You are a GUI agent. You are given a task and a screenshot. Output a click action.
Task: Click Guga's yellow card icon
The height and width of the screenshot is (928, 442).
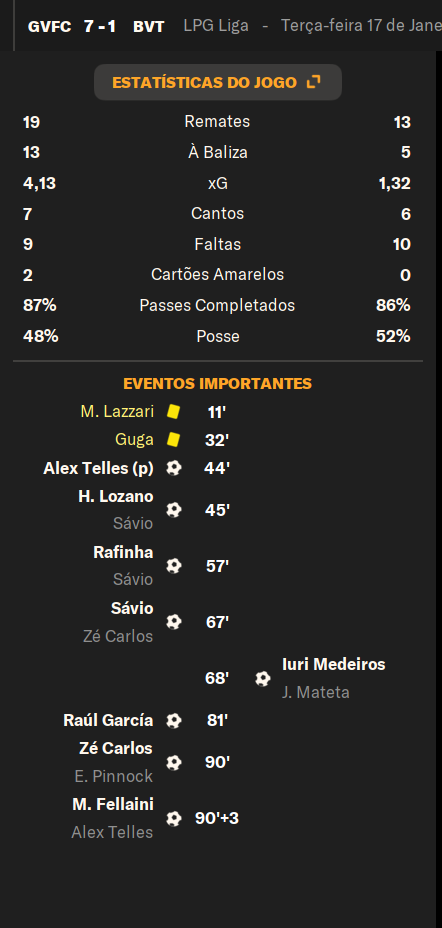(173, 440)
